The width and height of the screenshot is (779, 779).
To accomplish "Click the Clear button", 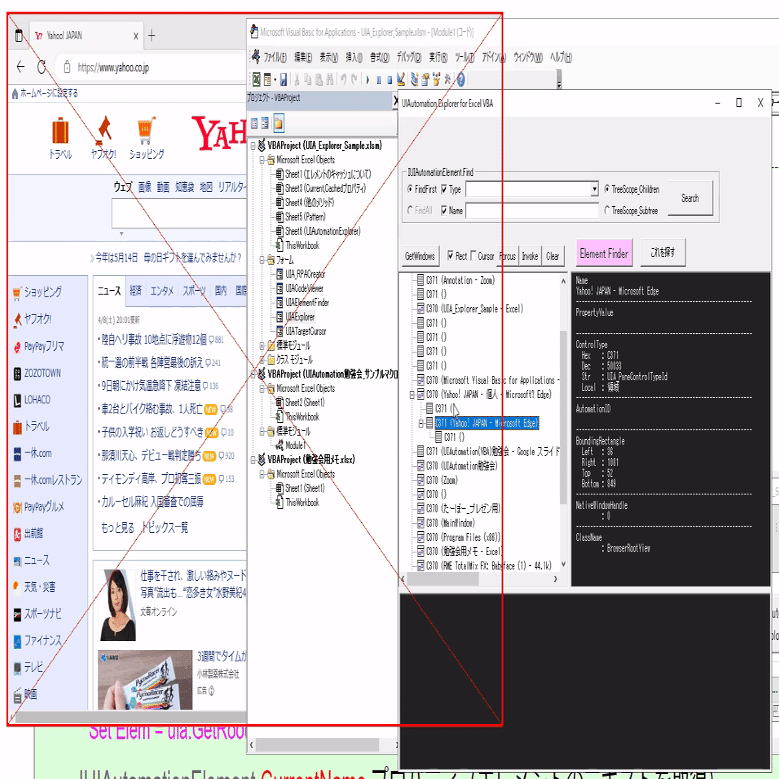I will 552,256.
